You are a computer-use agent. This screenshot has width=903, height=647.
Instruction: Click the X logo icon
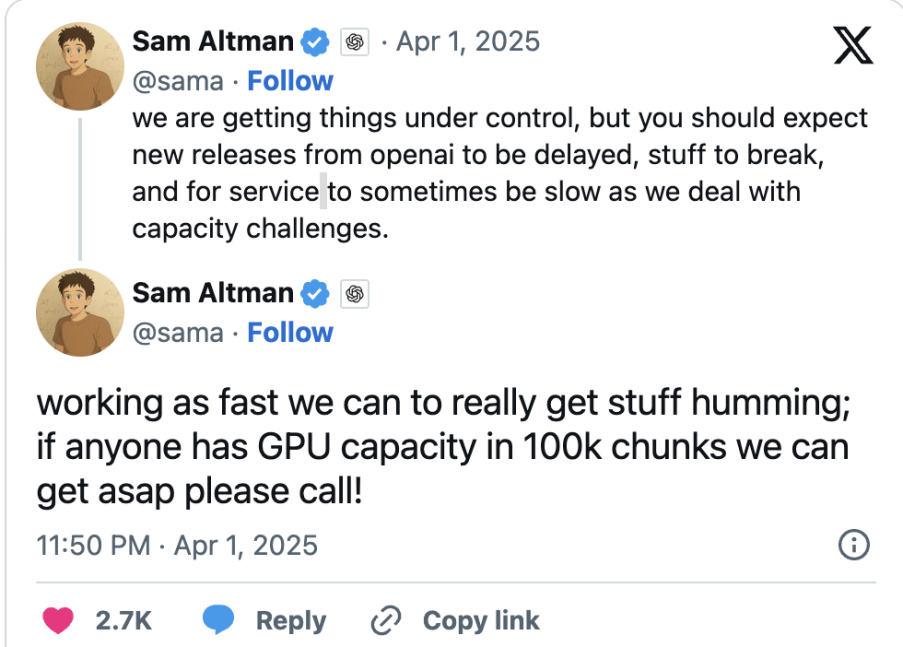pyautogui.click(x=852, y=46)
